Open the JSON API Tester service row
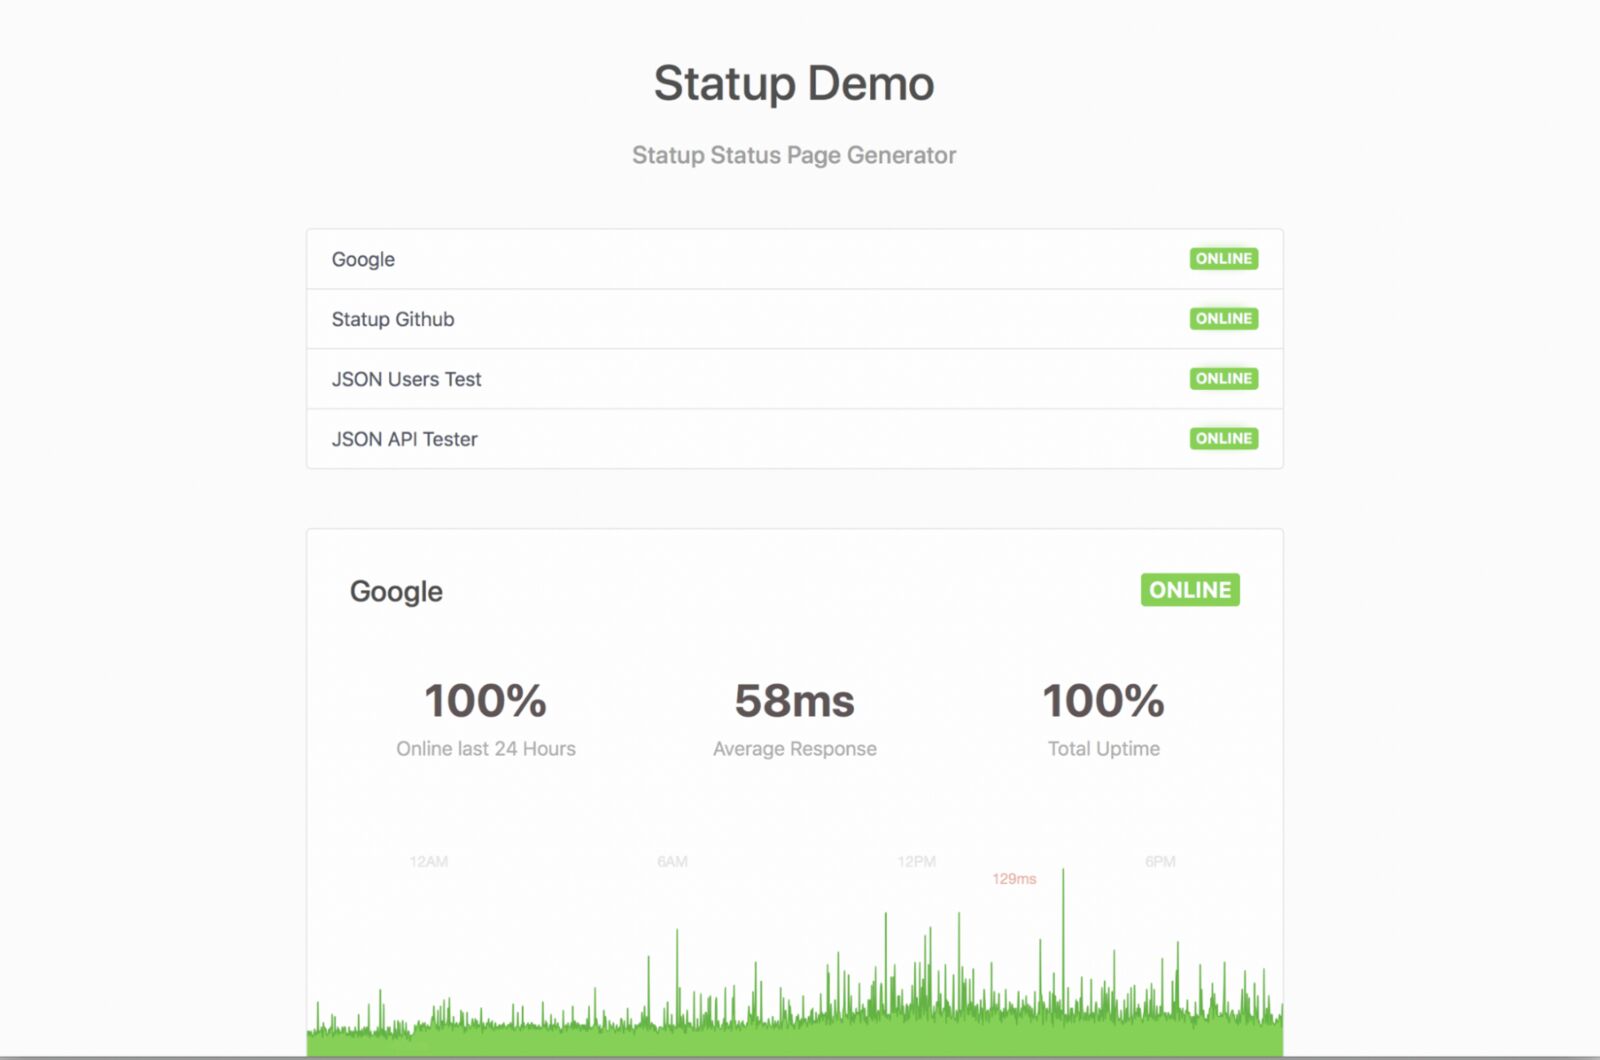The width and height of the screenshot is (1600, 1060). point(794,439)
